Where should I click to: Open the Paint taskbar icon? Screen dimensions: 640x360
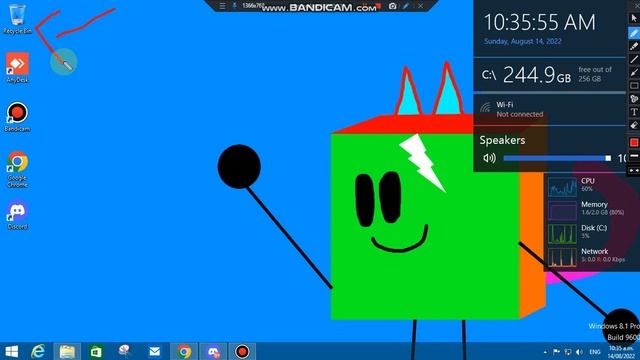[125, 351]
